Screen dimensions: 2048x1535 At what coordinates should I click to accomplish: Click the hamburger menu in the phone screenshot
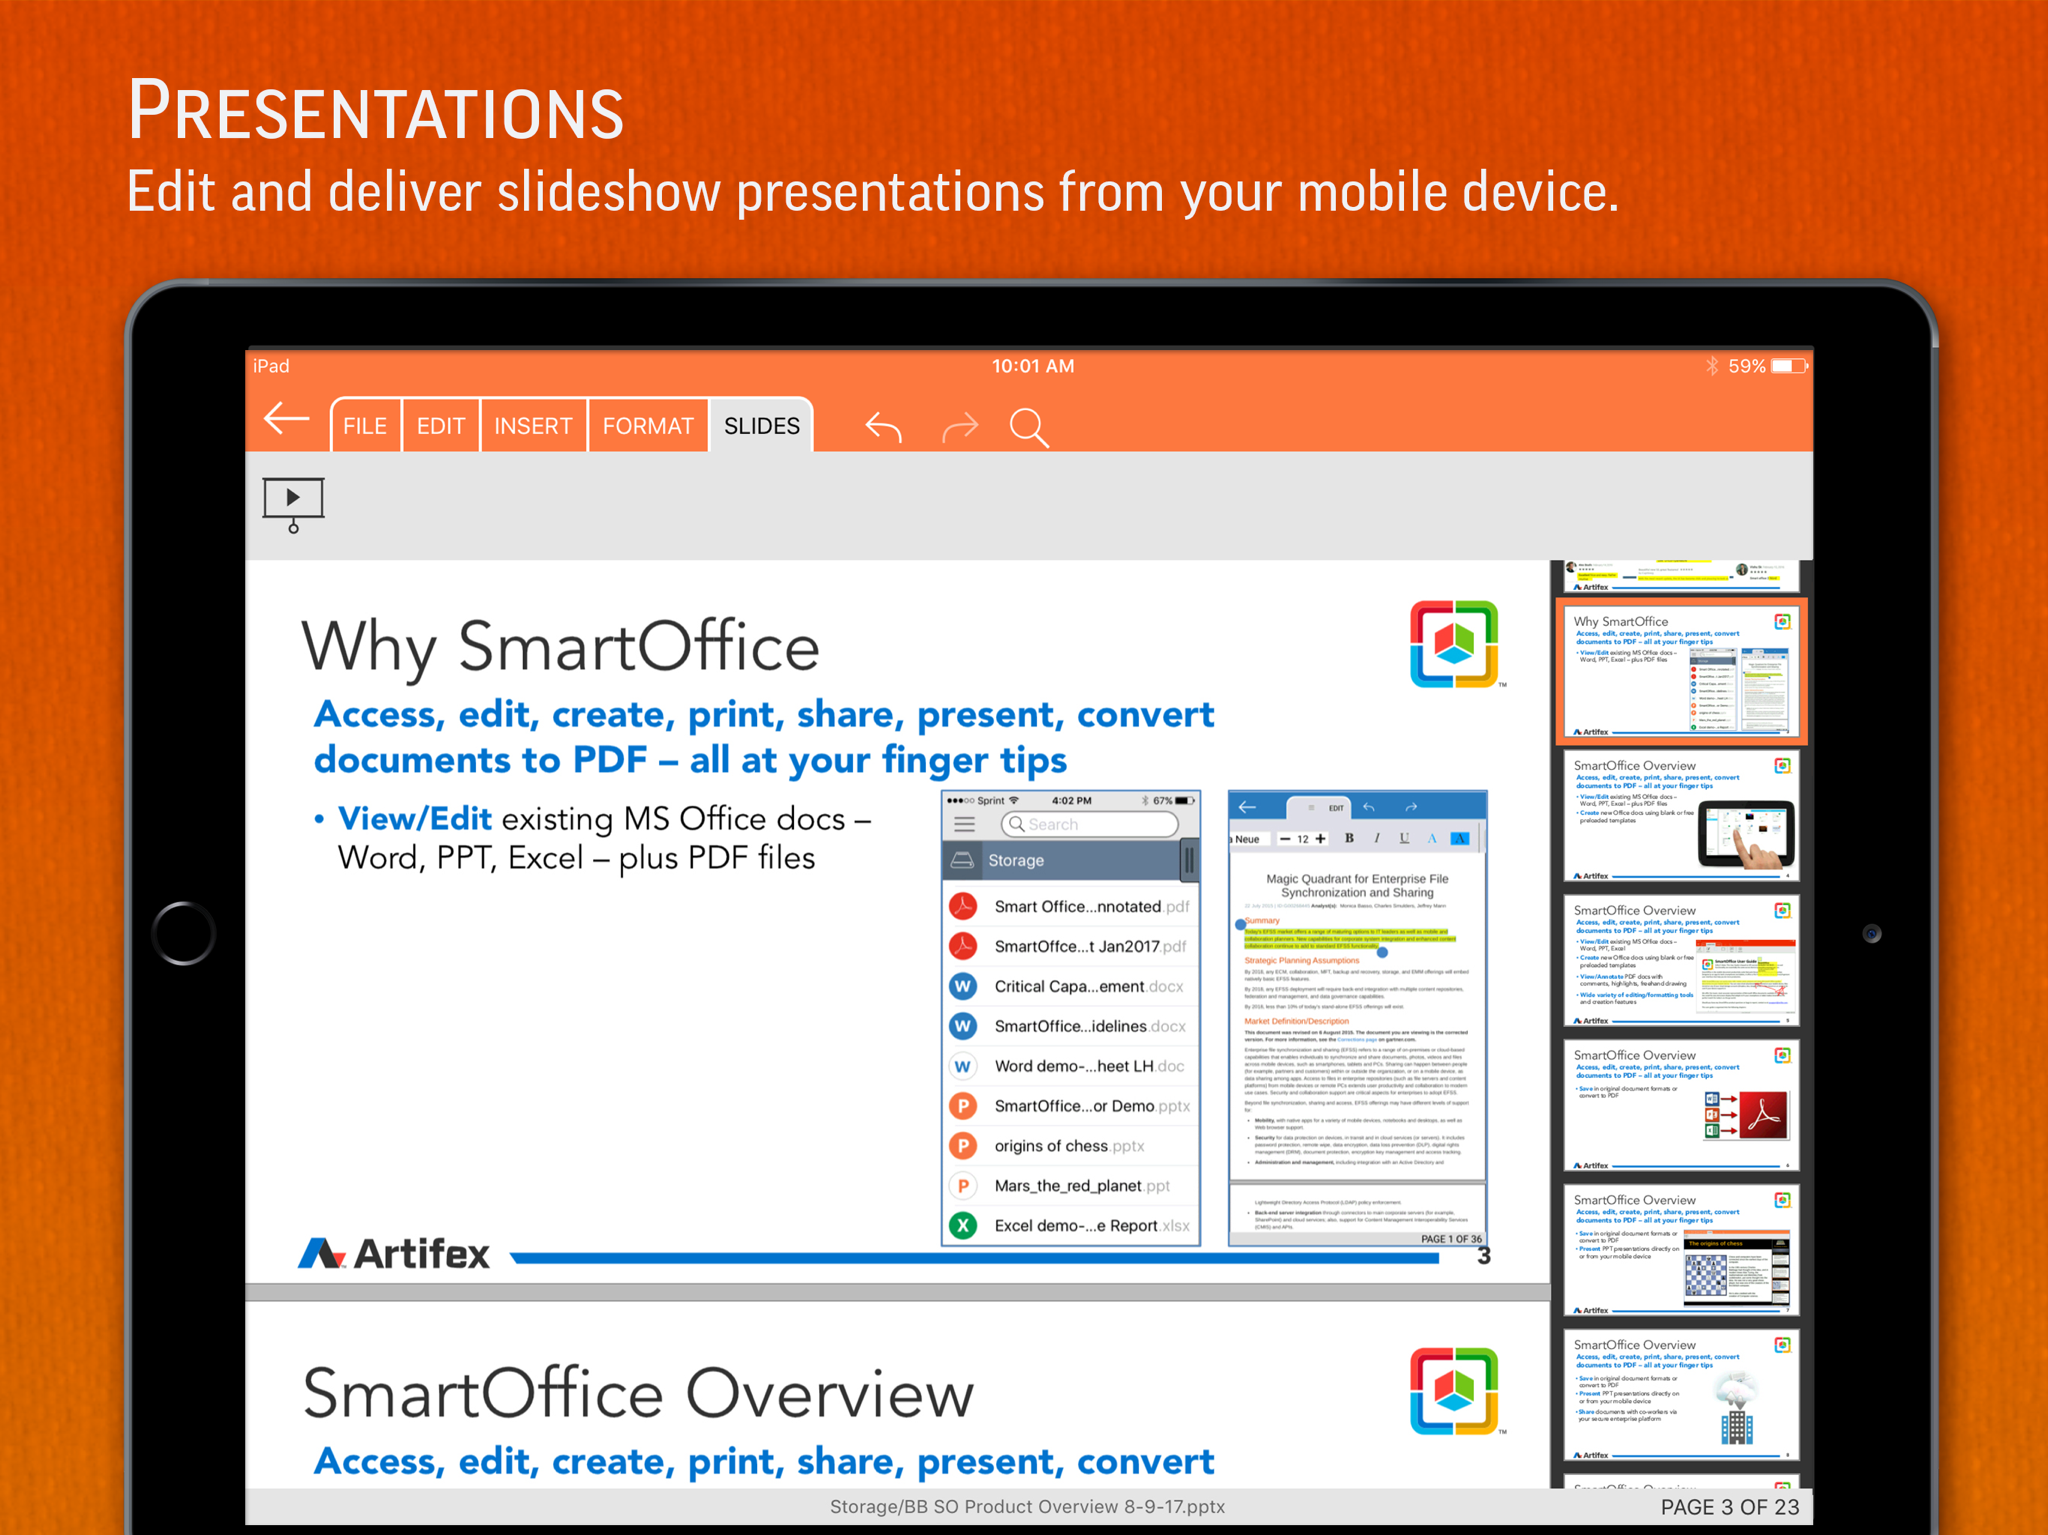965,824
